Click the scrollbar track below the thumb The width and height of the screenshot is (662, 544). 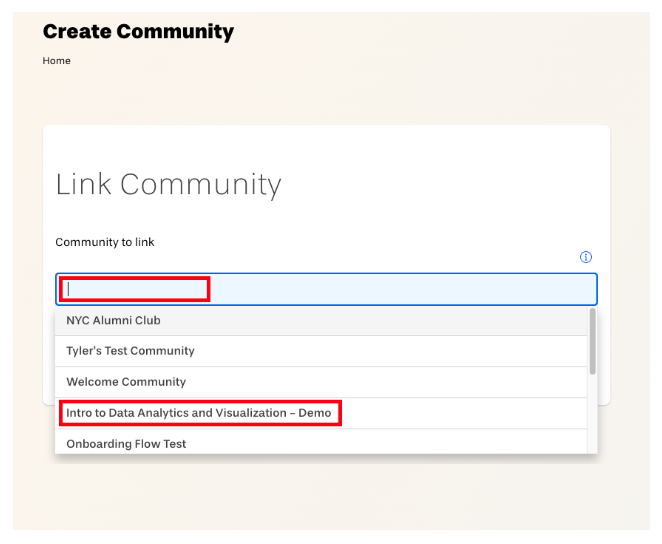pos(593,414)
